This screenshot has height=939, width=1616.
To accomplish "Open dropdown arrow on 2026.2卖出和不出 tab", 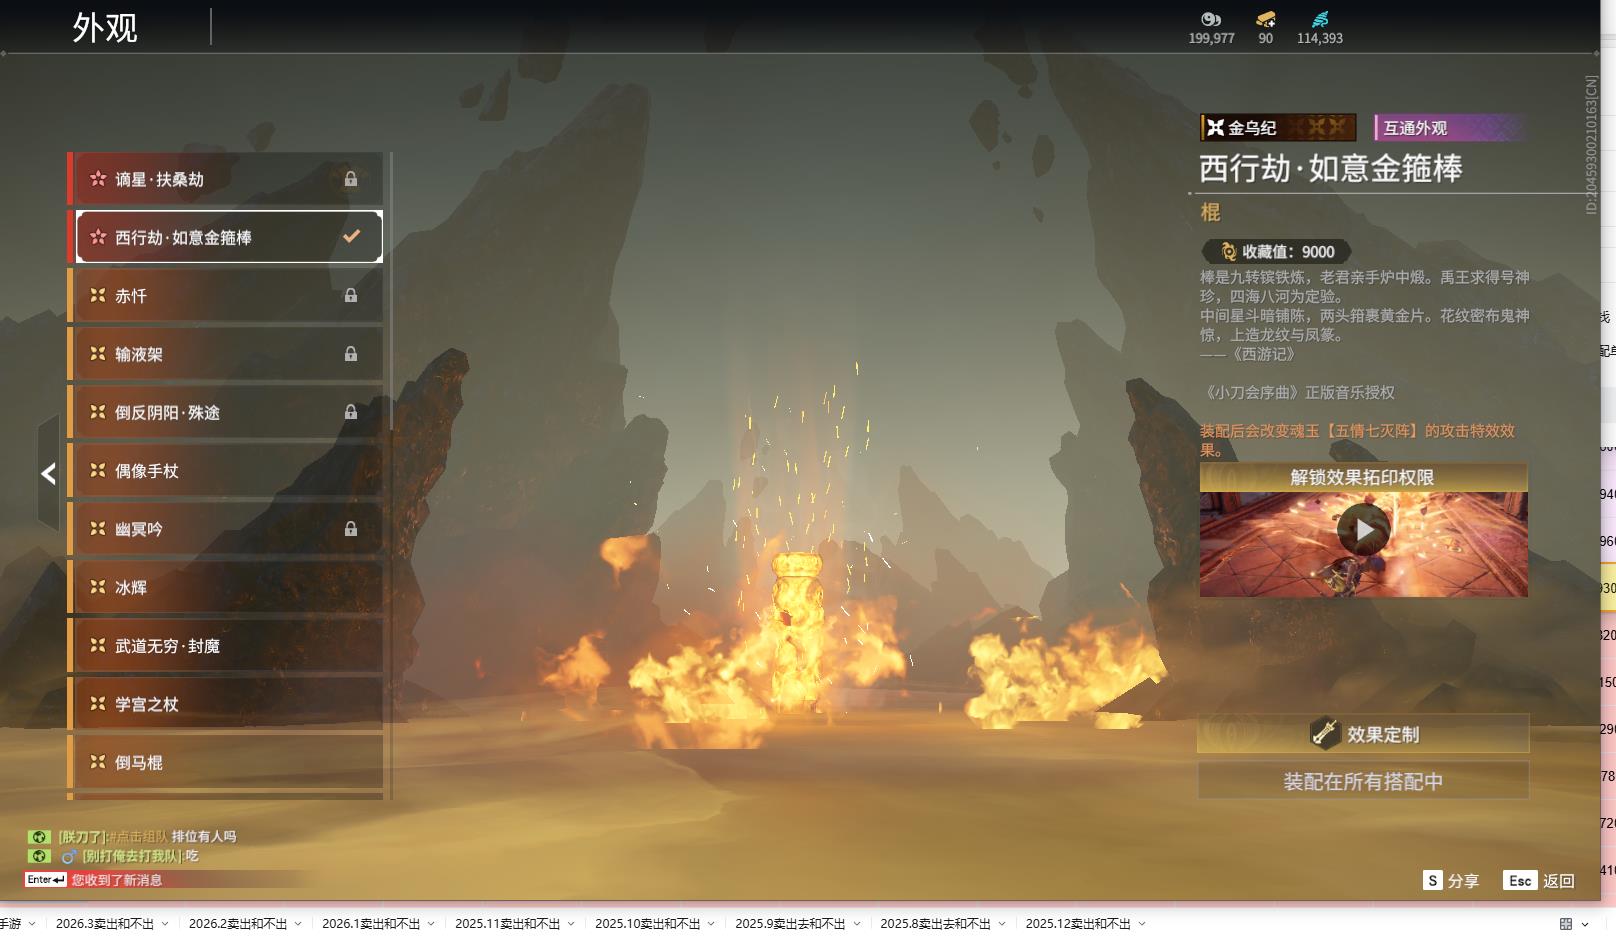I will (298, 924).
